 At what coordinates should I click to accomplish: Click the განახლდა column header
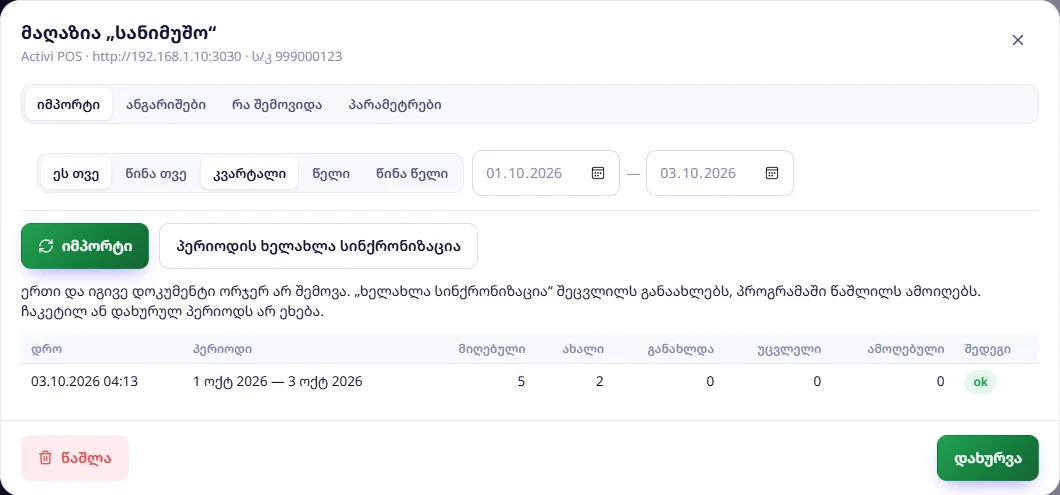coord(681,349)
